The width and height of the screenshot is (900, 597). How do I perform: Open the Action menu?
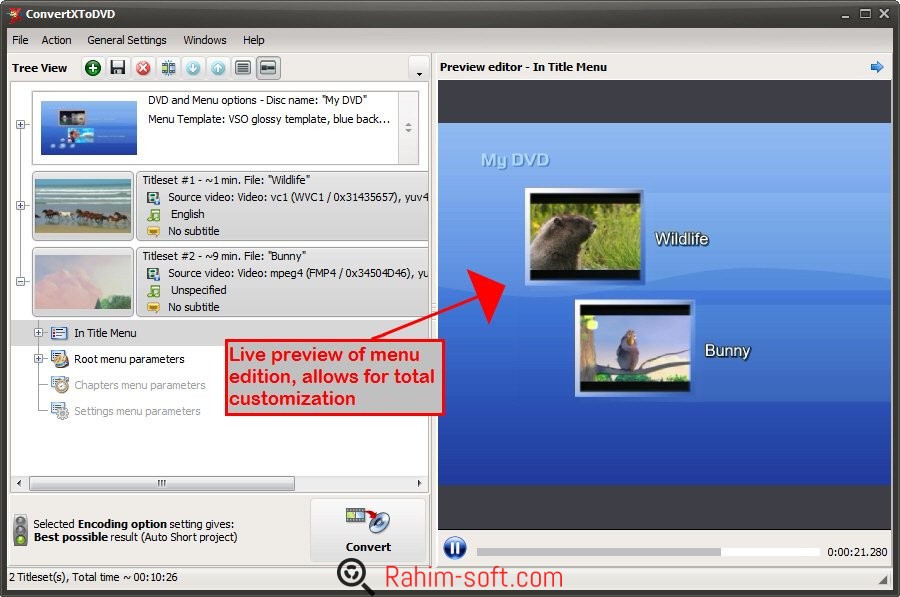coord(56,40)
